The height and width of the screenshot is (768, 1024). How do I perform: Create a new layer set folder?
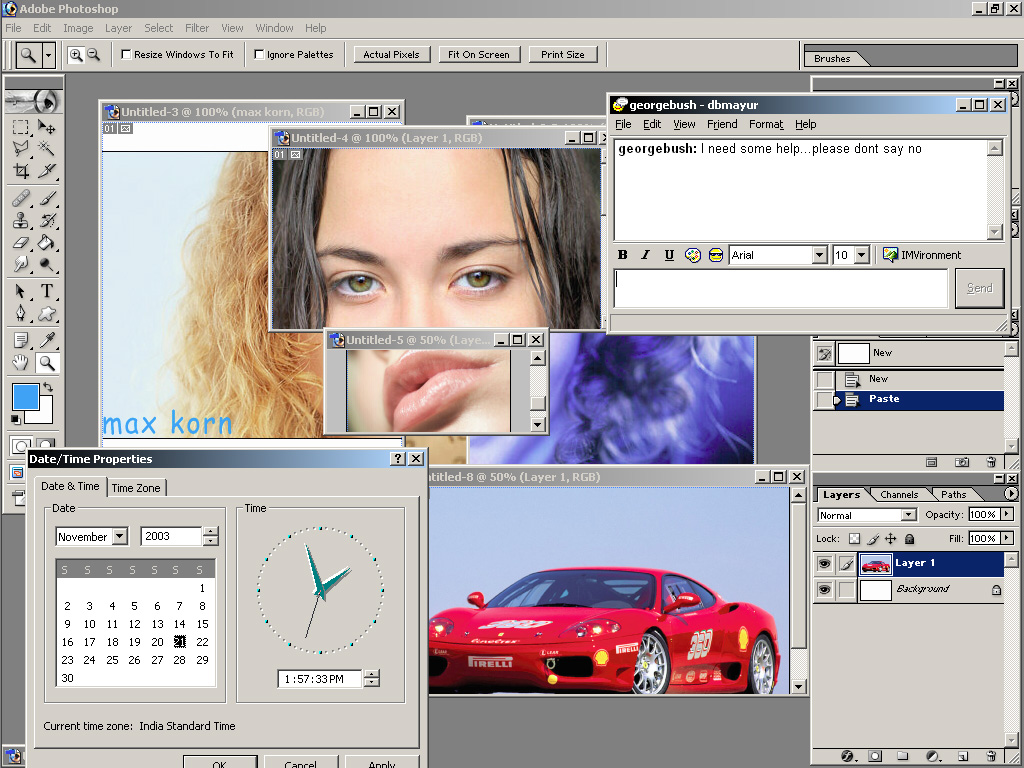(x=903, y=756)
